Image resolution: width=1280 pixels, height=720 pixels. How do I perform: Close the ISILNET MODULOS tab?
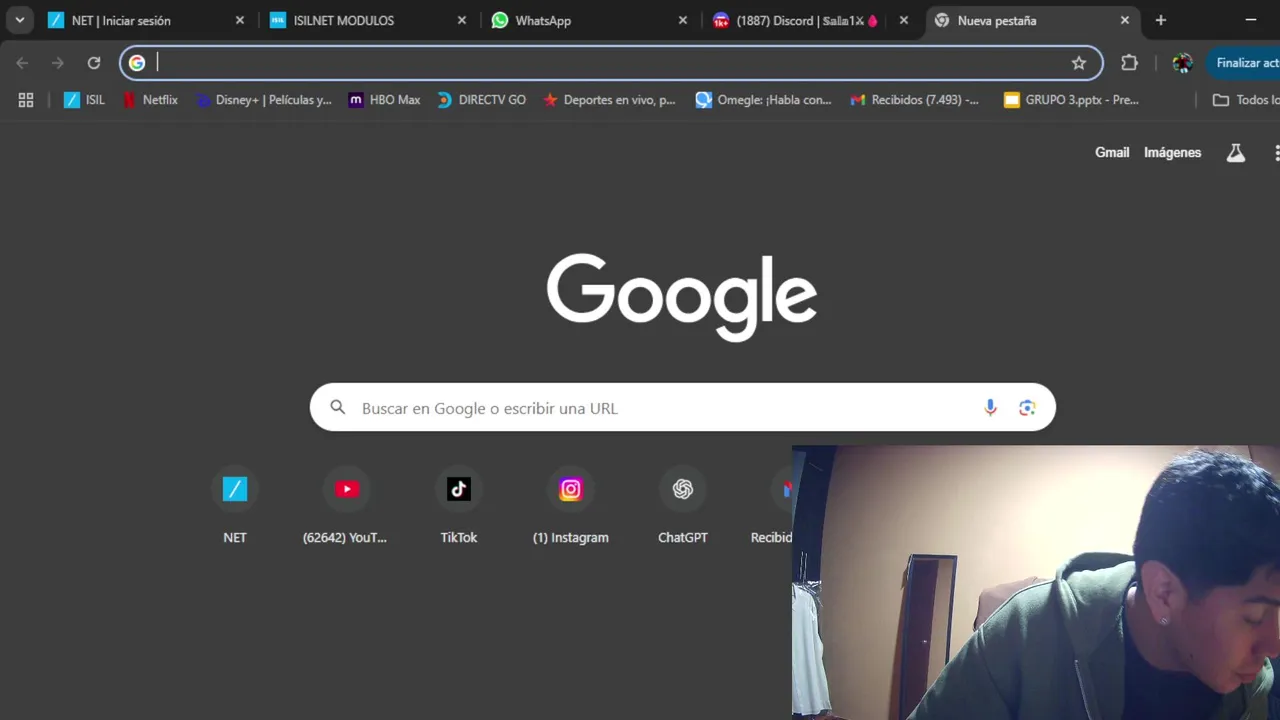(x=462, y=20)
